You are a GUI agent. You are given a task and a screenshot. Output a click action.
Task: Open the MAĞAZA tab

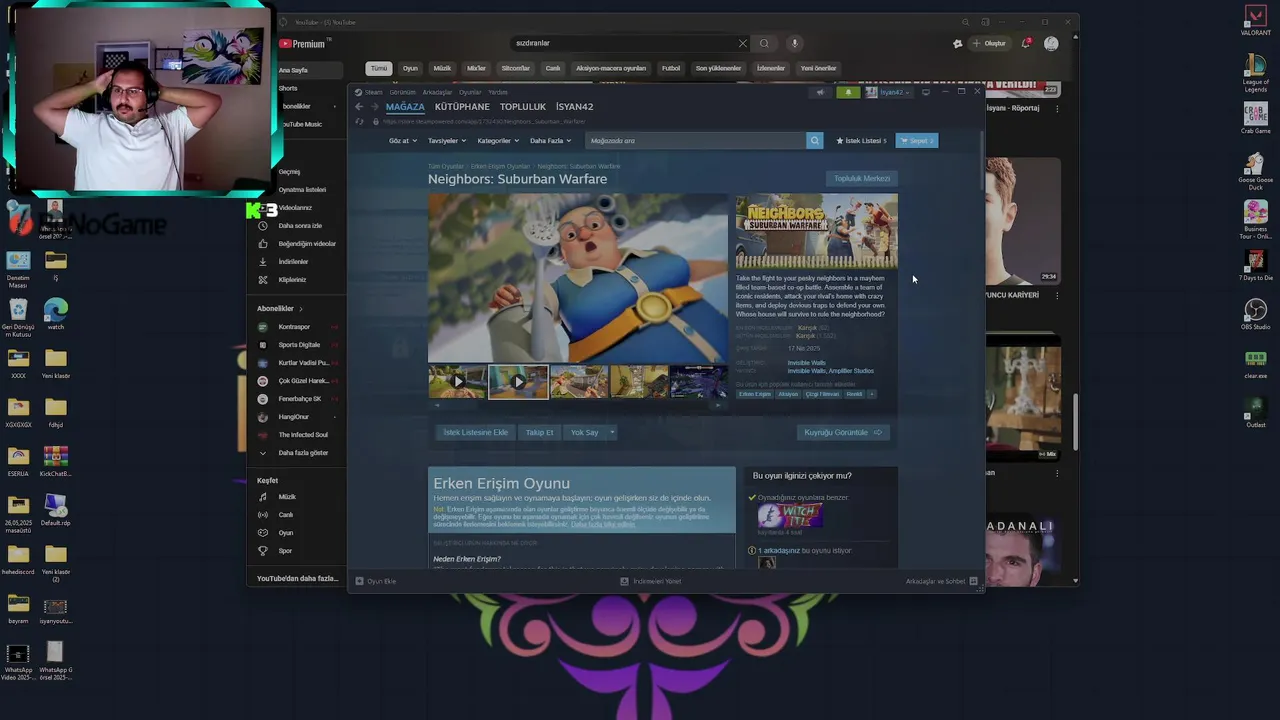[405, 106]
